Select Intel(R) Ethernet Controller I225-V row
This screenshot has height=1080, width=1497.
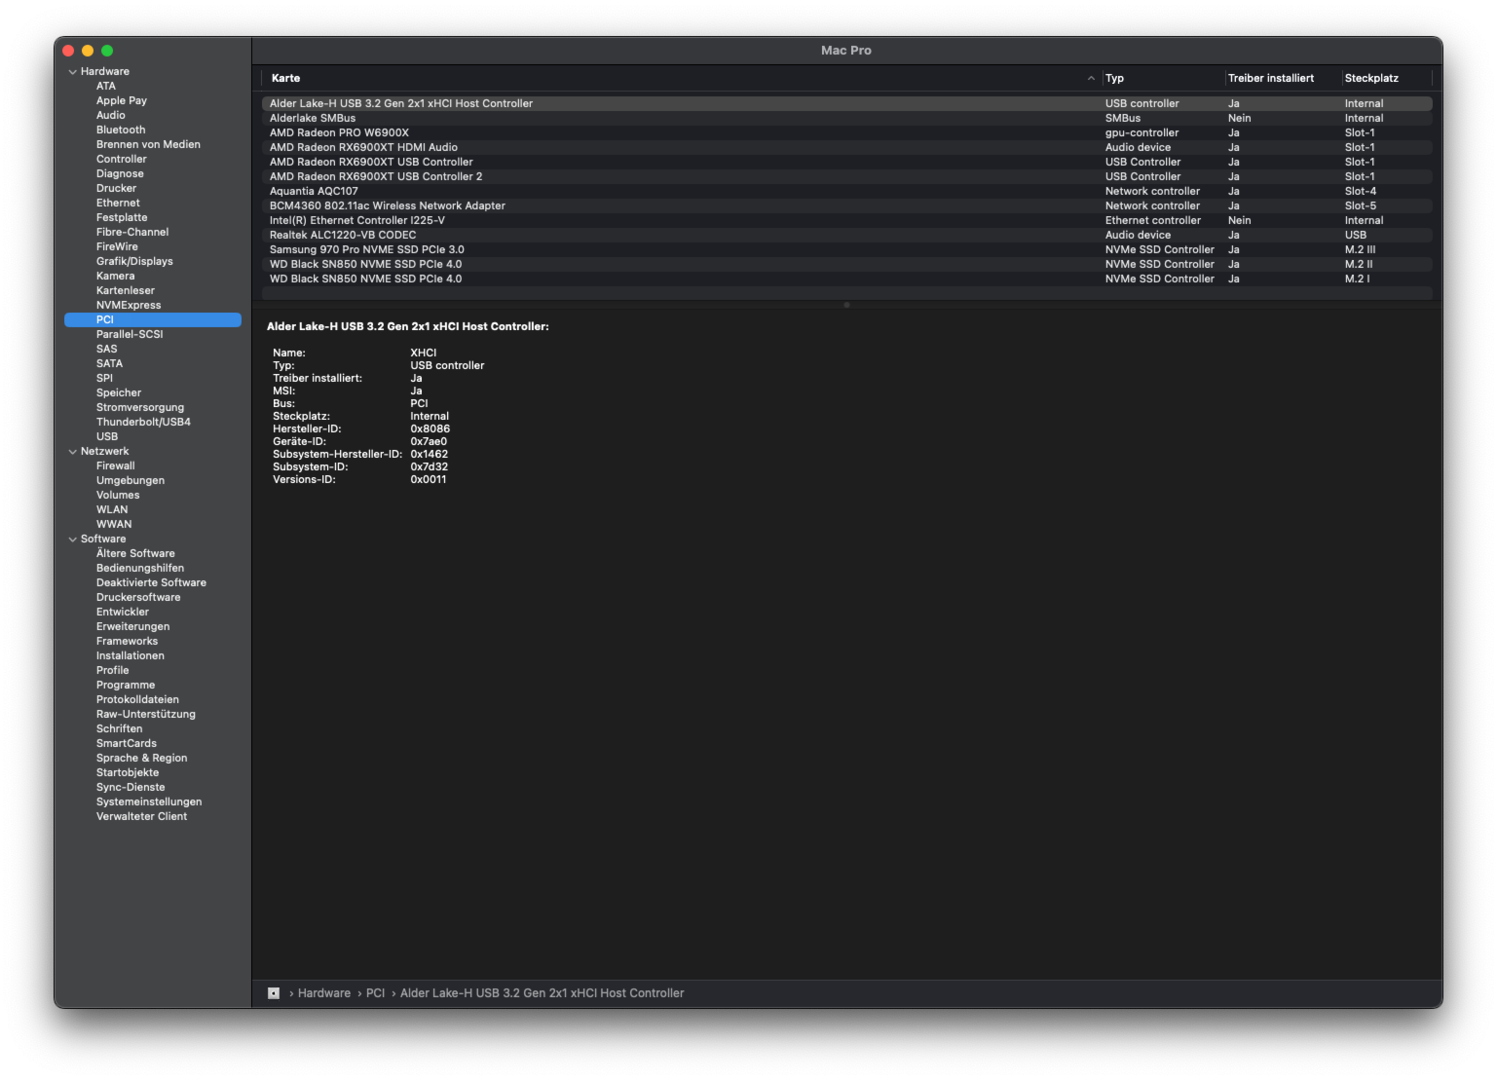[847, 221]
